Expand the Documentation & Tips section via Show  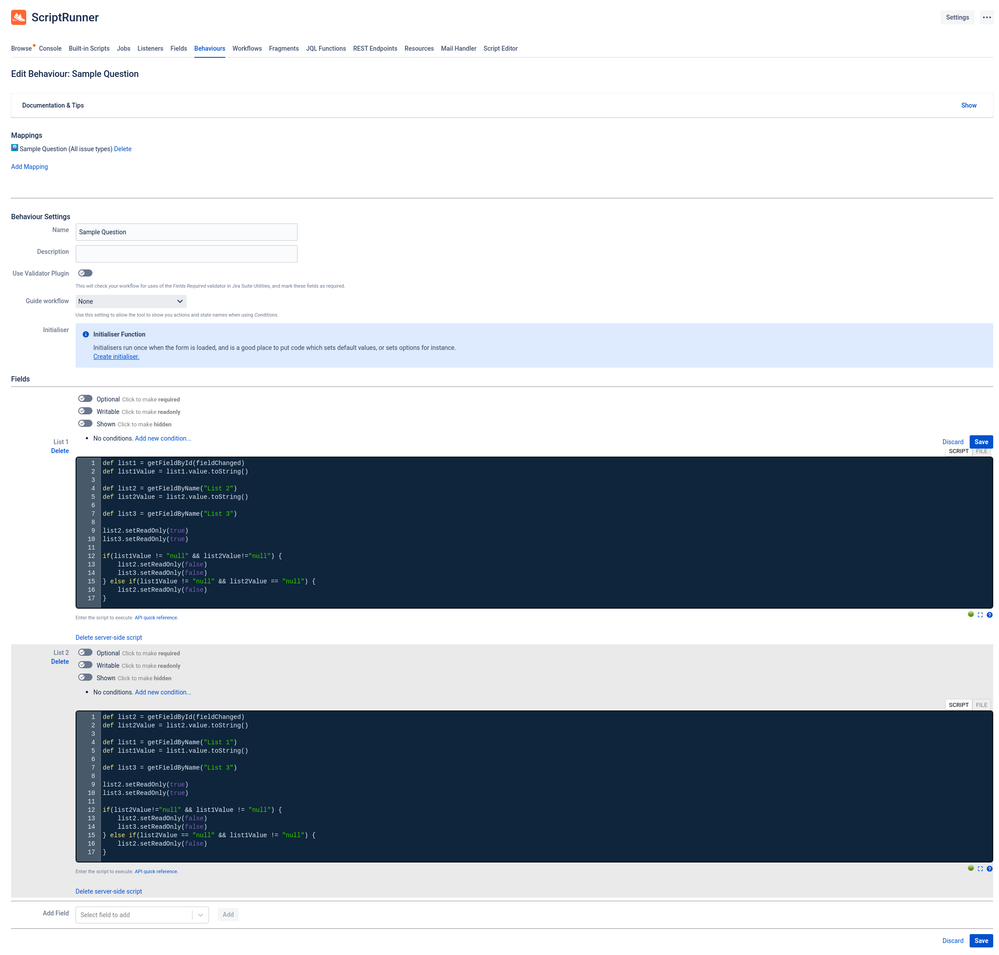coord(968,105)
